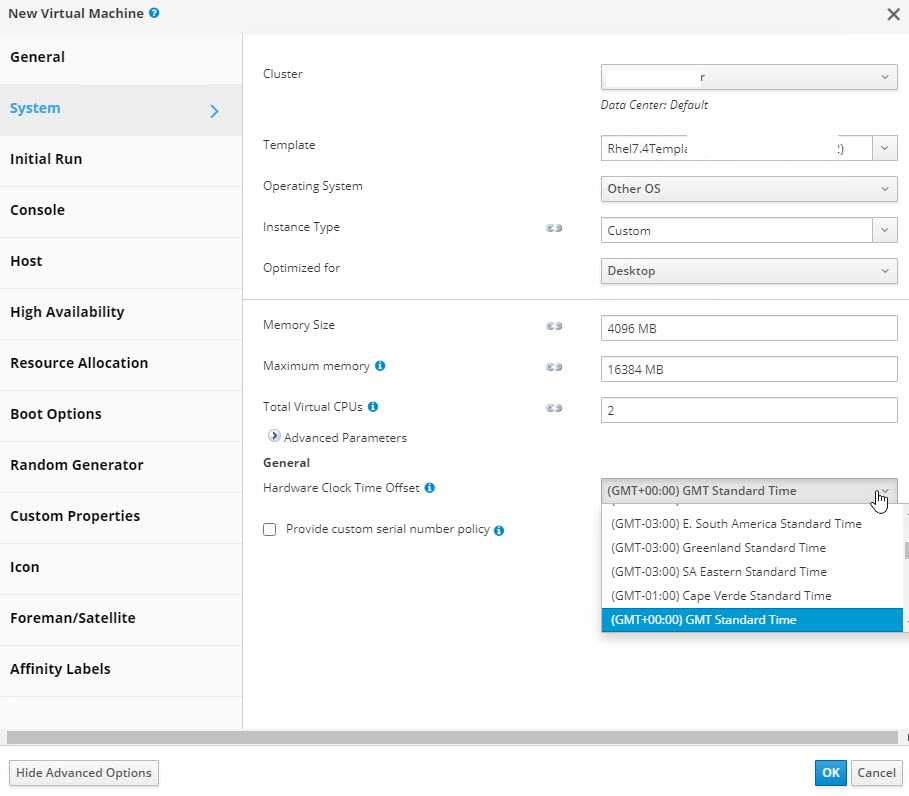The width and height of the screenshot is (909, 796).
Task: Click the link icon next to Maximum memory
Action: 554,367
